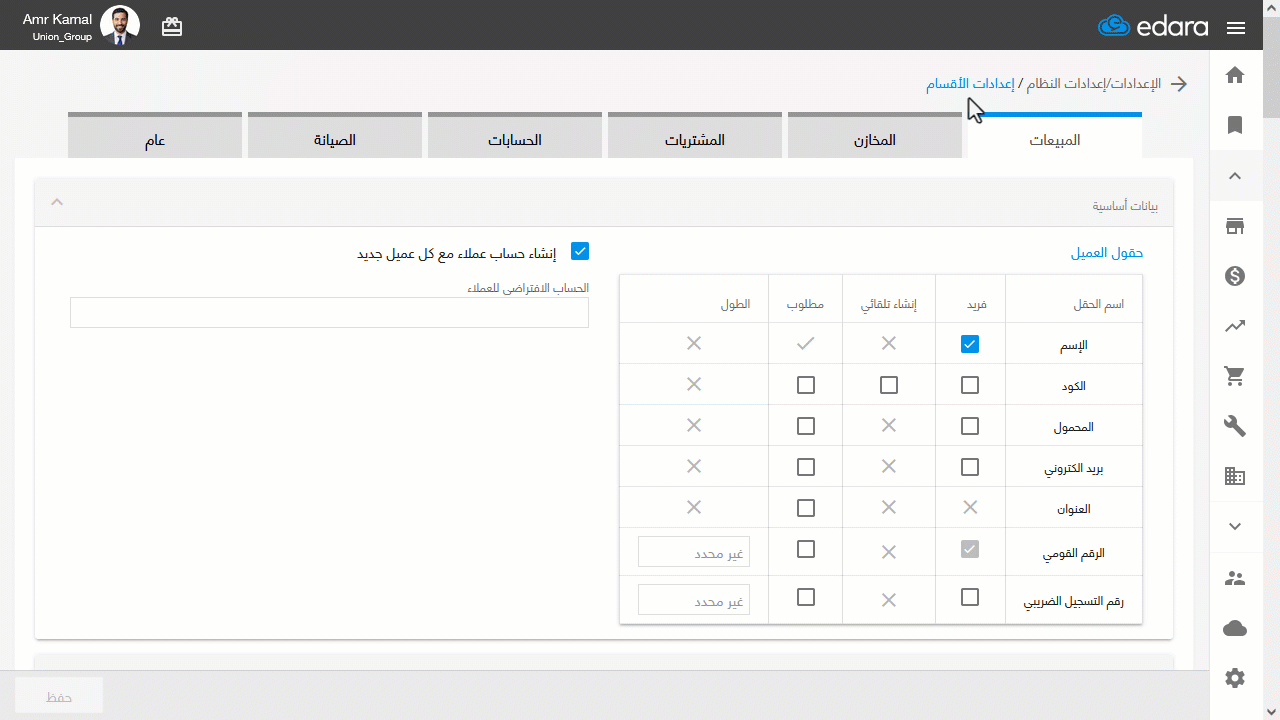Open the cloud sidebar icon

click(1235, 628)
